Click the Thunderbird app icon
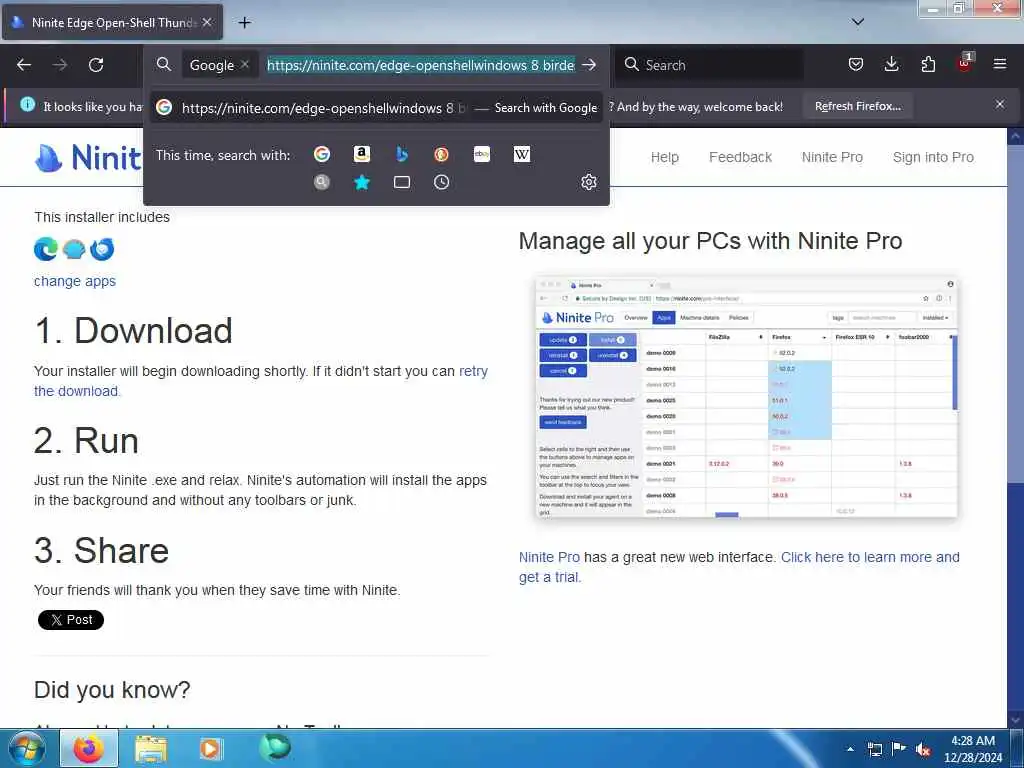 coord(102,249)
